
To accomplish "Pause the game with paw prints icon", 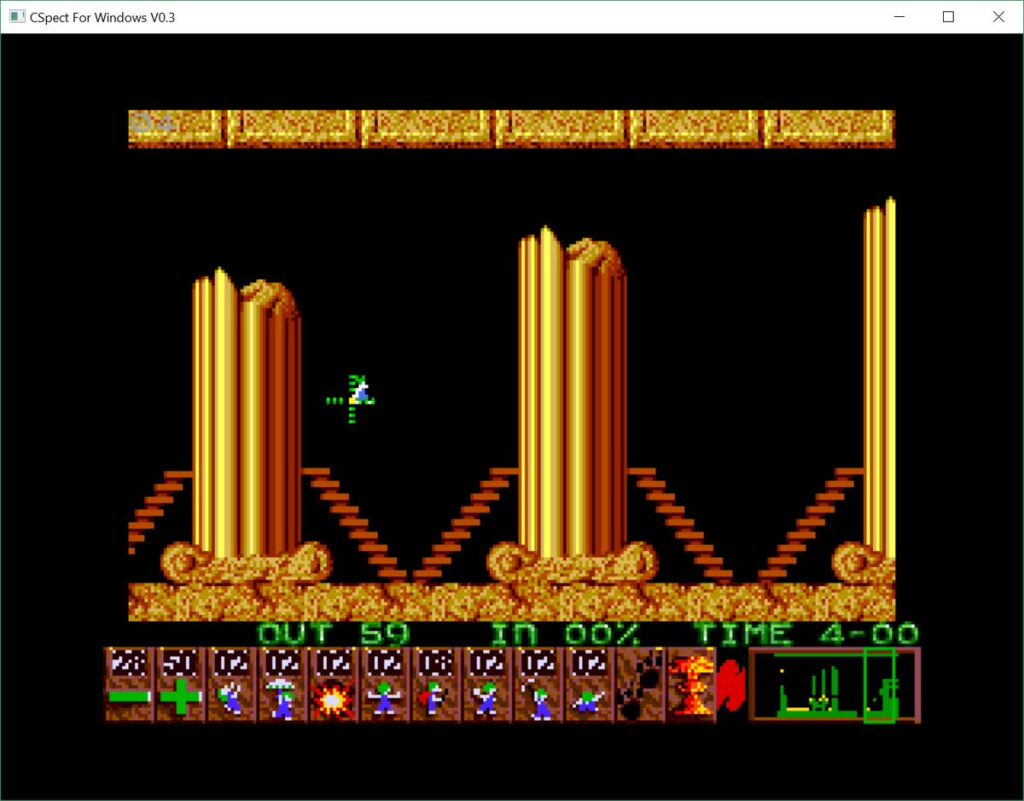I will click(x=639, y=685).
